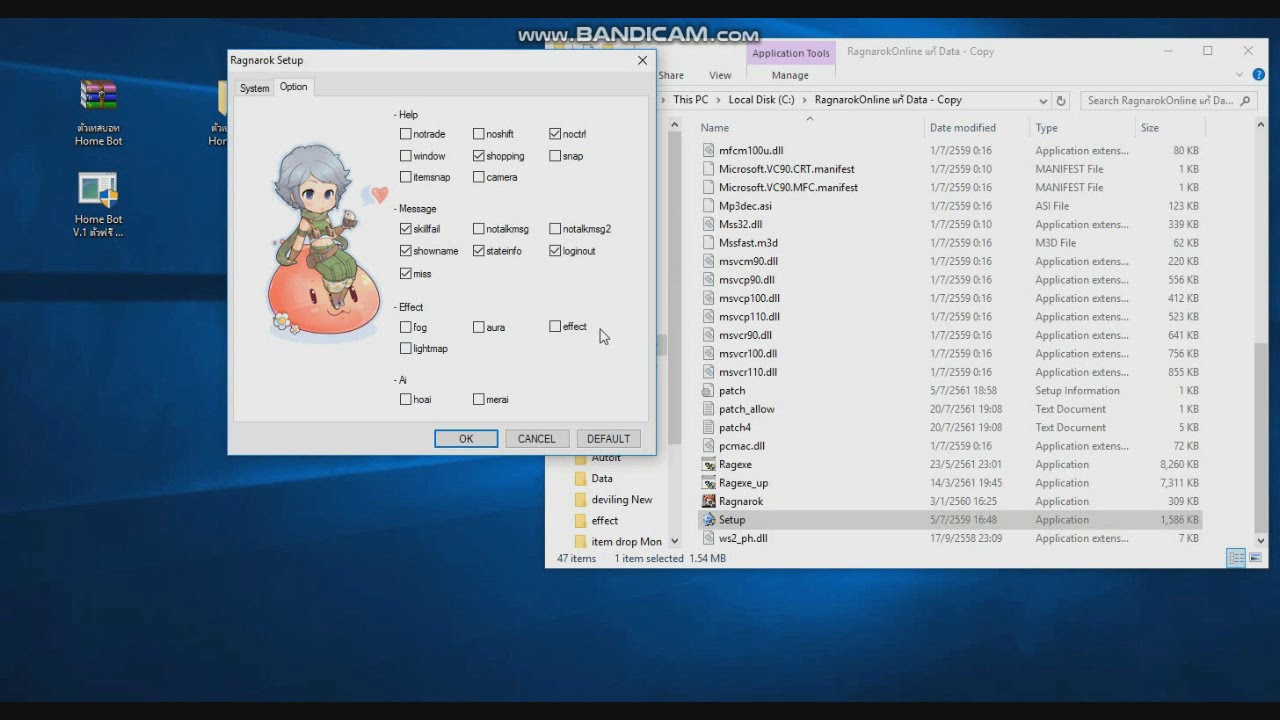Select the patch setup information file icon

709,391
